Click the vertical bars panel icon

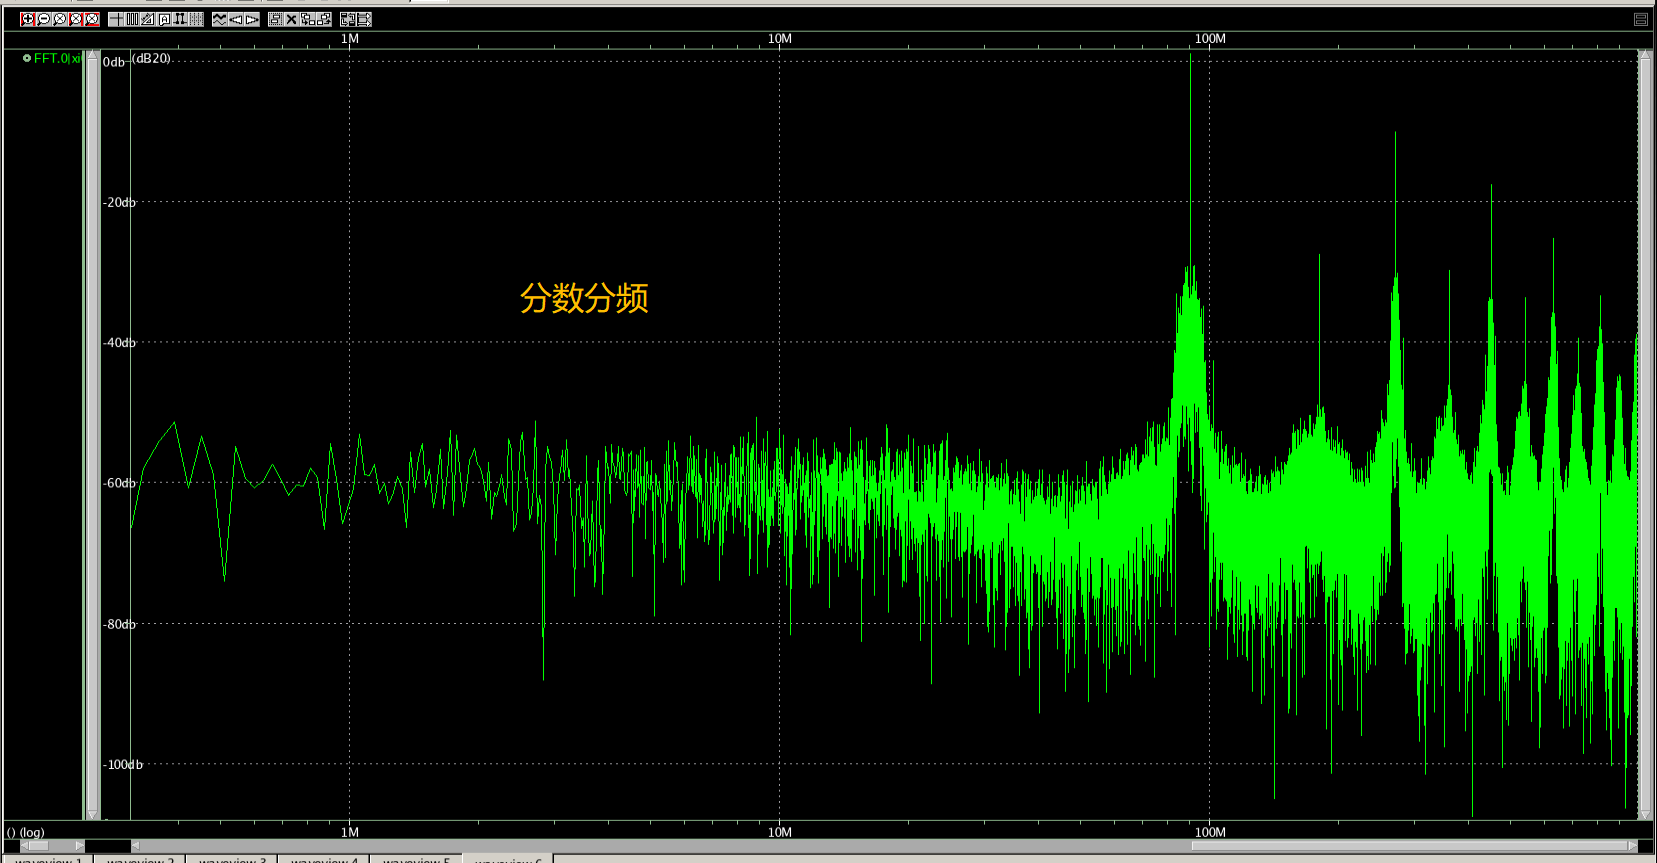click(x=132, y=19)
